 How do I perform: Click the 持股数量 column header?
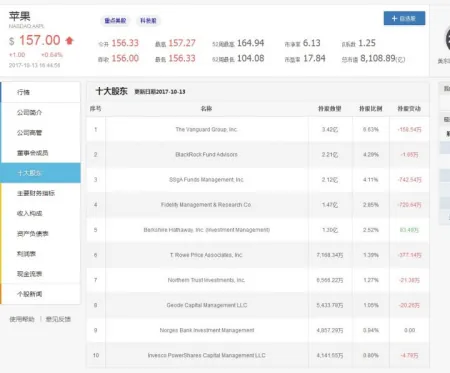330,109
